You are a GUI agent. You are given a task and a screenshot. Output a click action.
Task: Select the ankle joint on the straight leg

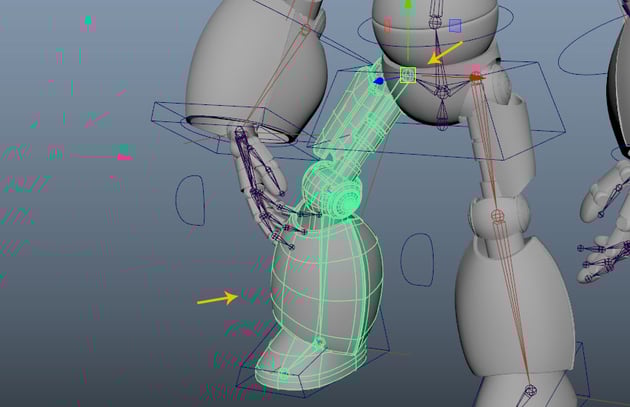point(530,390)
